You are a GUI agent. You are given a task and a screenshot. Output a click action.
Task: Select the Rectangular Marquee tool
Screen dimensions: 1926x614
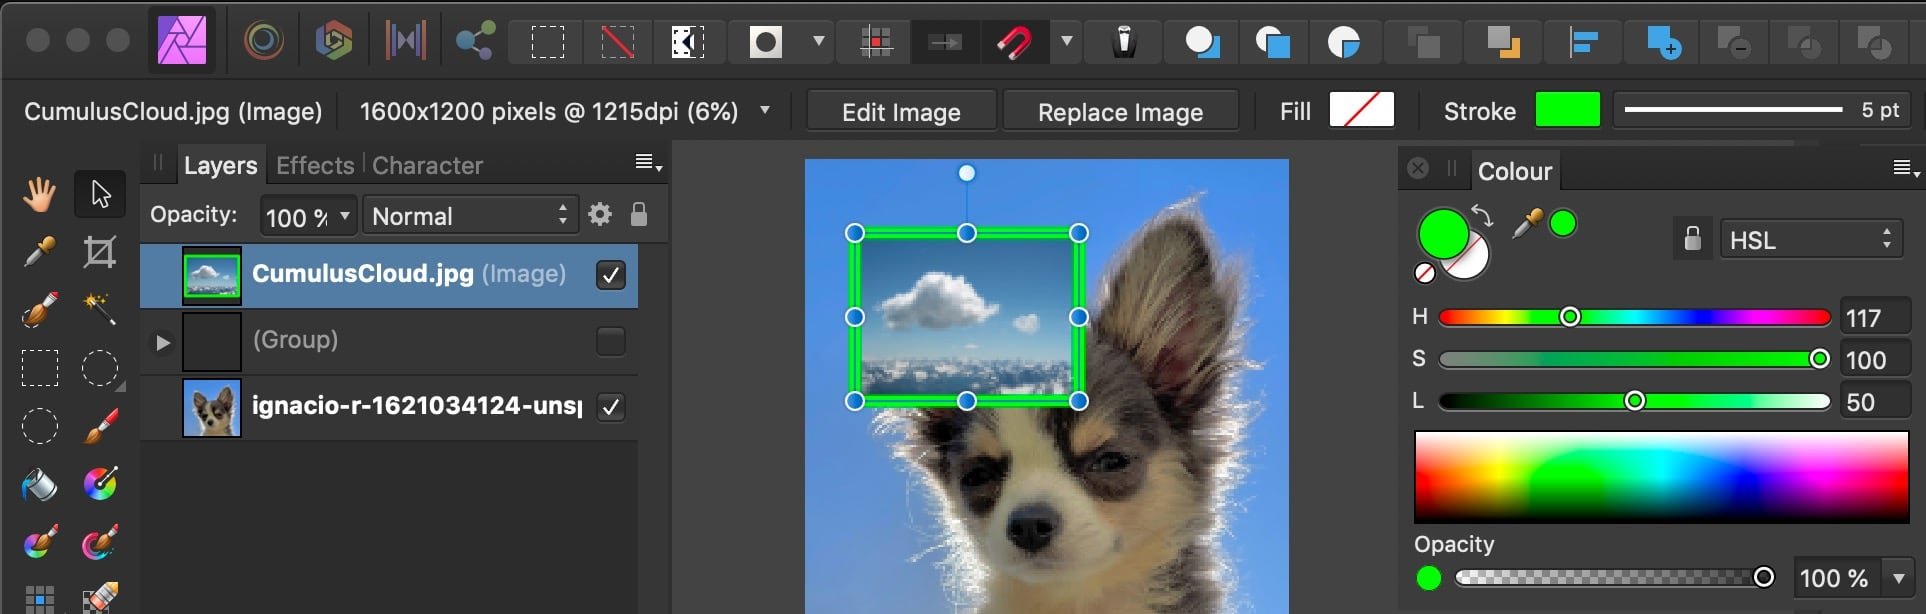coord(40,368)
